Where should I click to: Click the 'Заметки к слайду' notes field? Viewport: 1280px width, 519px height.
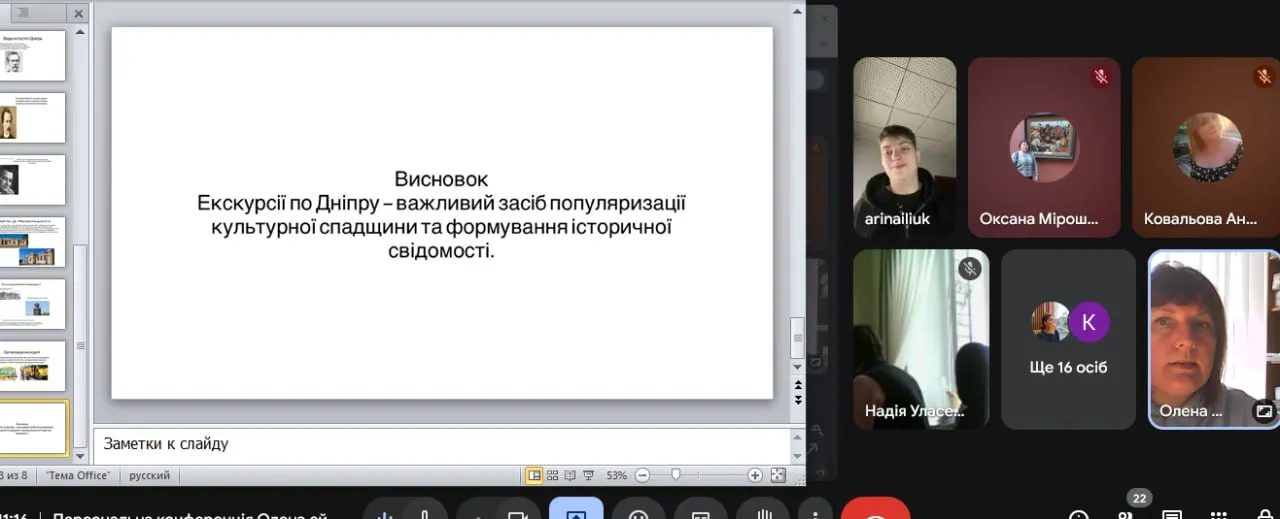click(x=440, y=444)
